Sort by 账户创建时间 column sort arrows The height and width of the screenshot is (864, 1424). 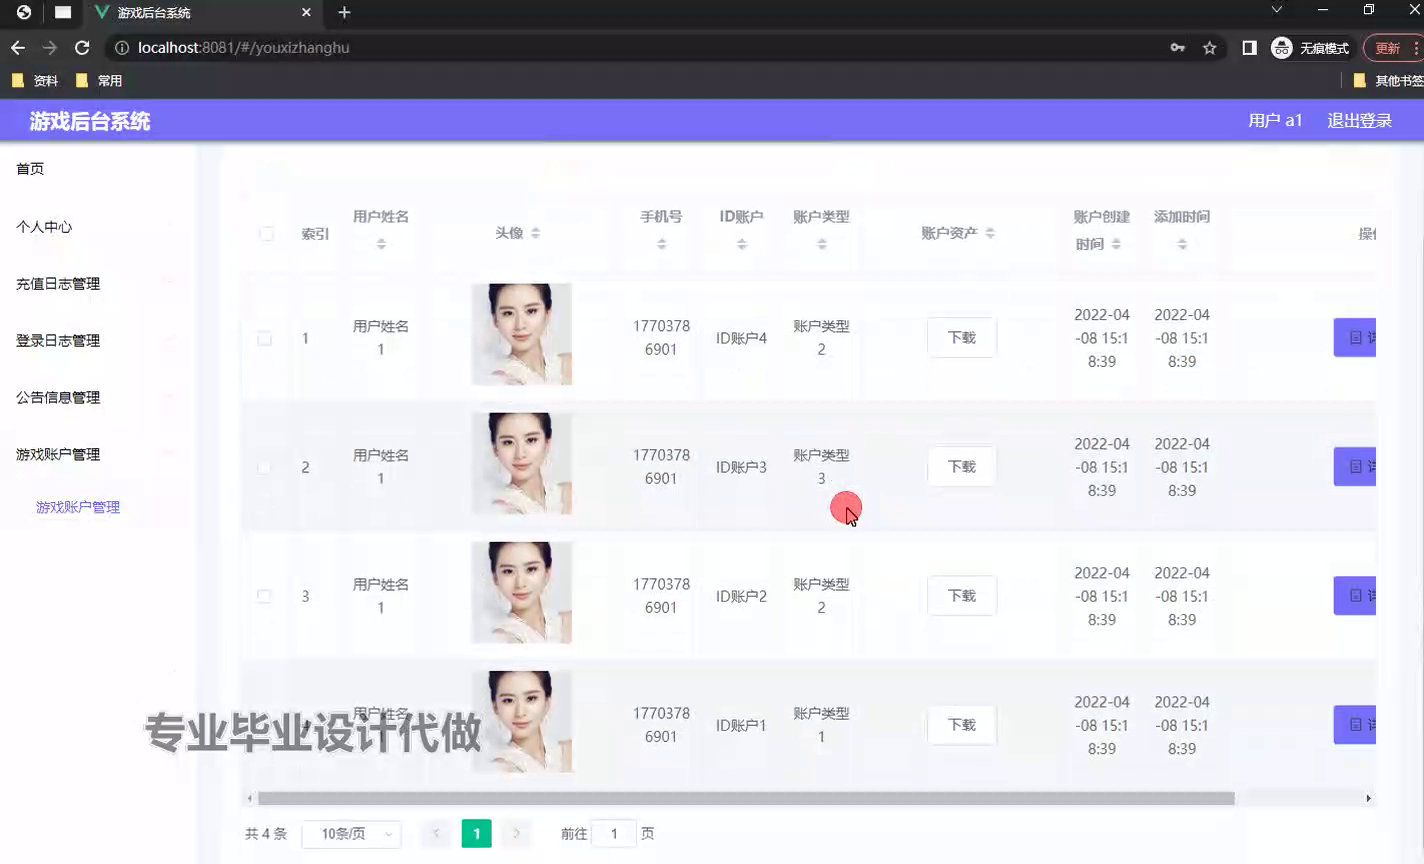point(1116,244)
